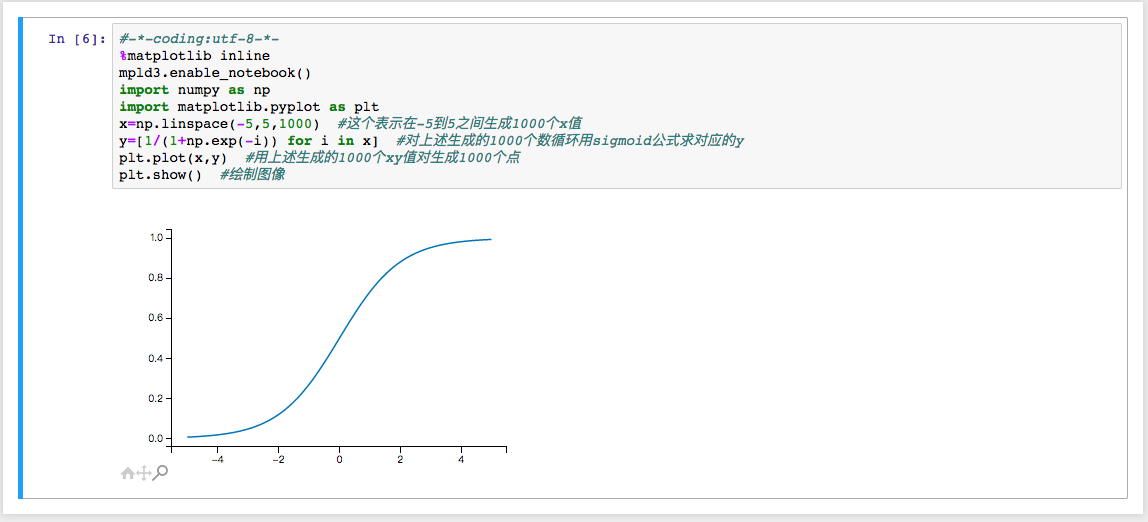Screen dimensions: 1148x522
Task: Click the import numpy as np line
Action: click(194, 90)
